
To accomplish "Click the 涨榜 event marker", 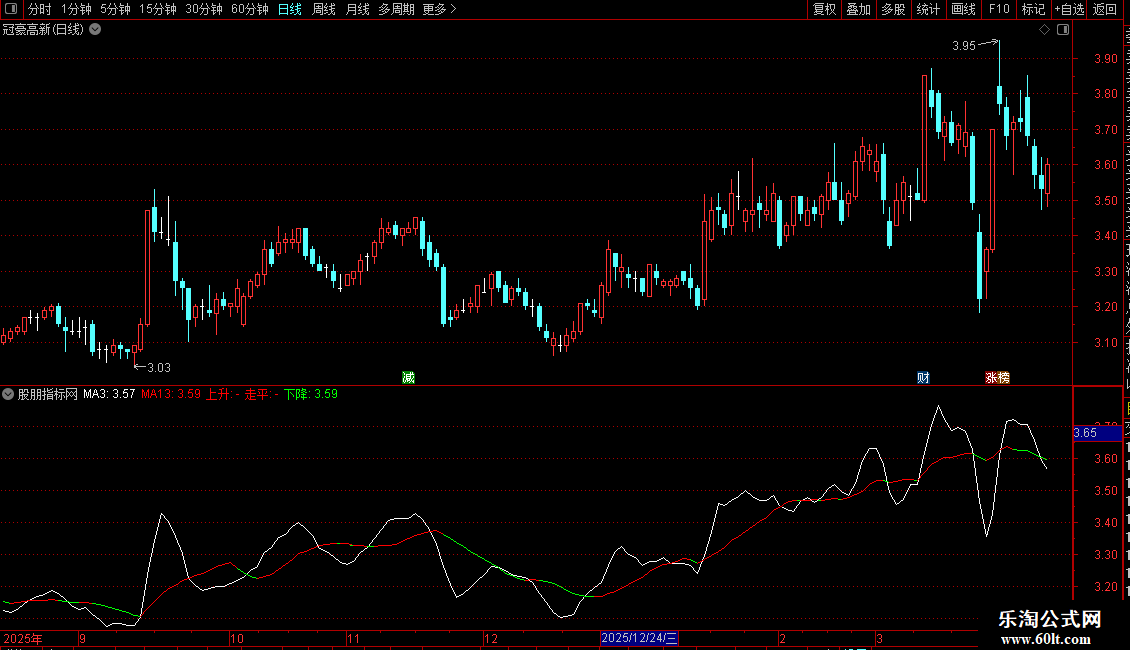I will click(997, 378).
